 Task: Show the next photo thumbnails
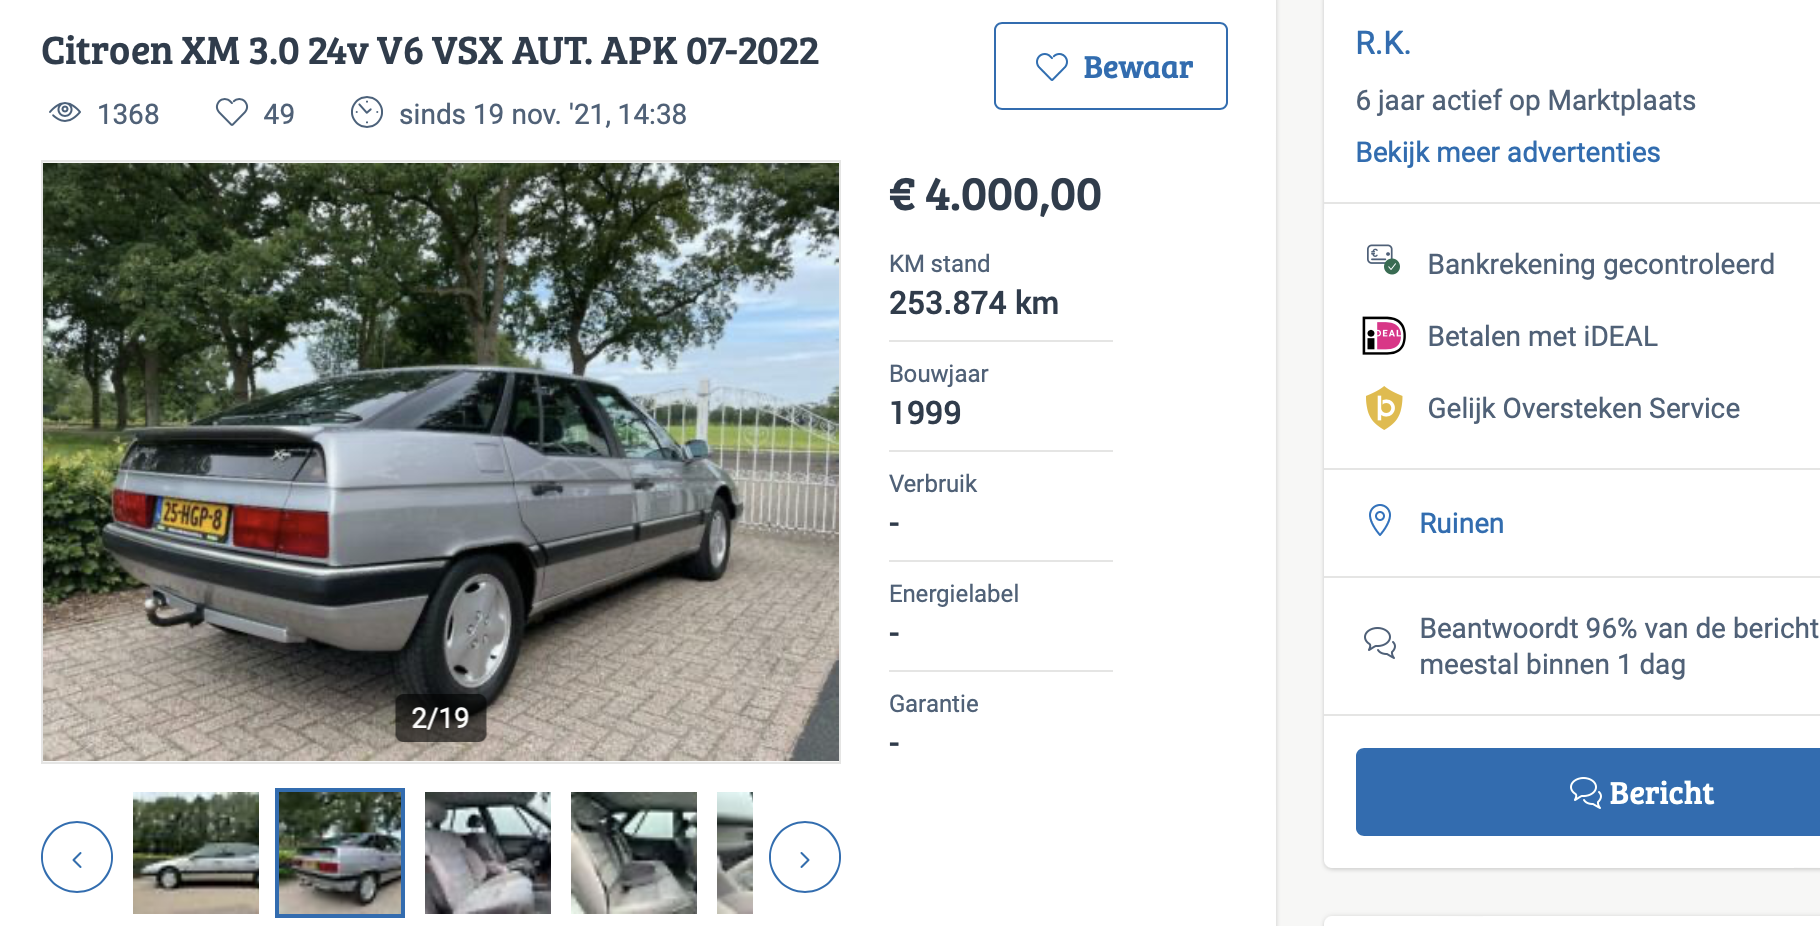pyautogui.click(x=805, y=857)
